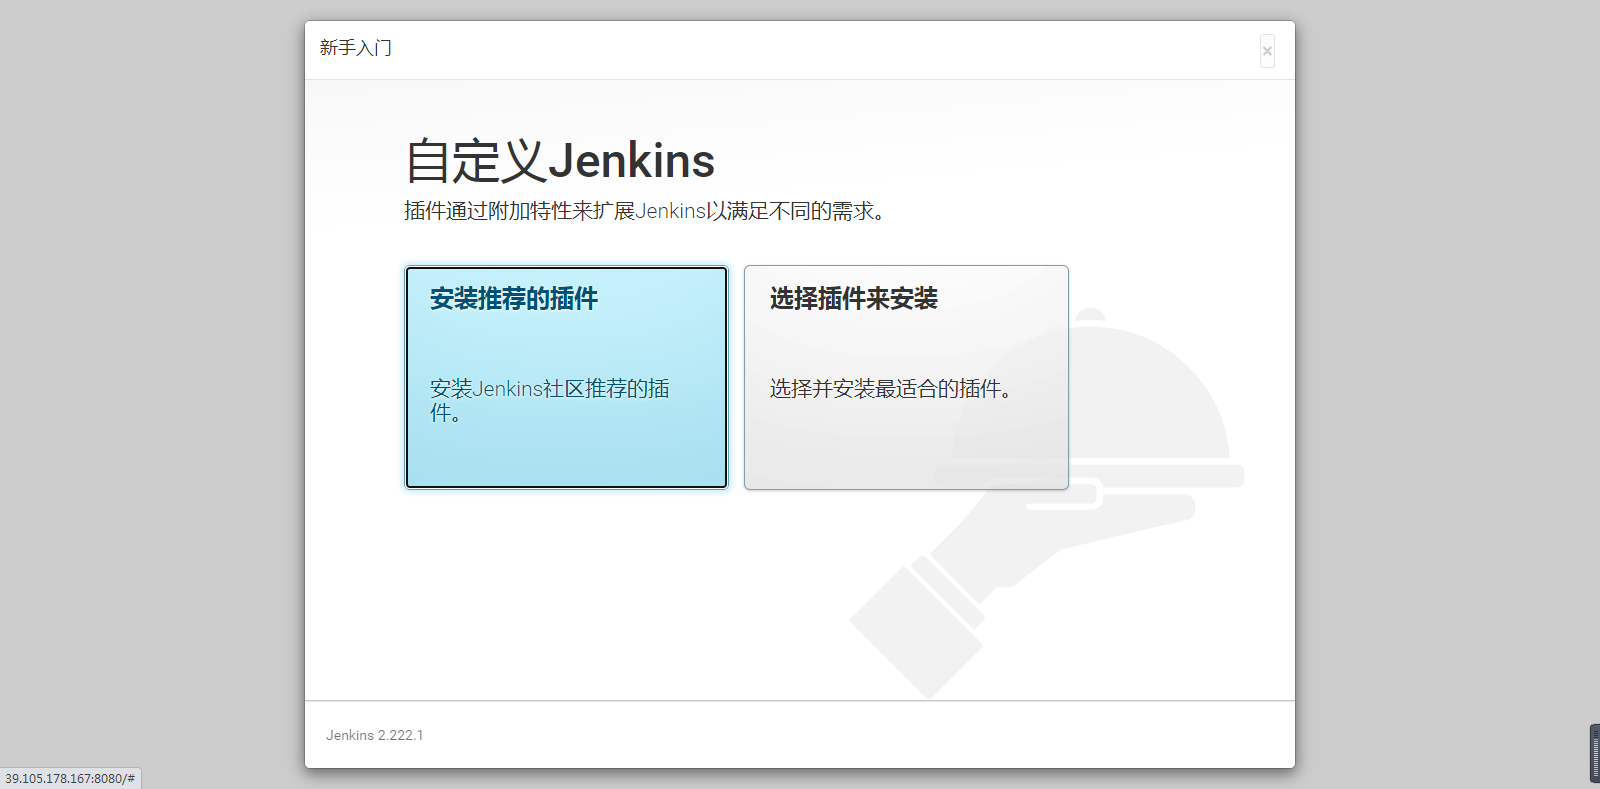This screenshot has width=1600, height=789.
Task: Click the side handle at the right screen edge
Action: 1595,753
